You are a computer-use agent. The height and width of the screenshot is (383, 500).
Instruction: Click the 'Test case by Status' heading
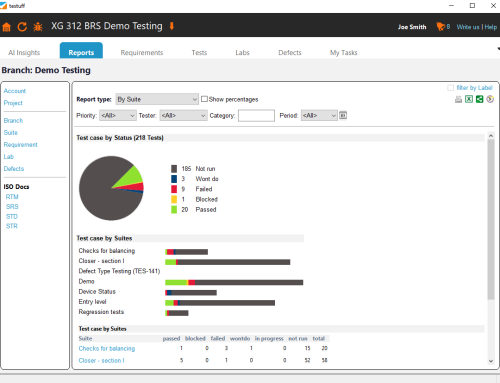pyautogui.click(x=120, y=138)
